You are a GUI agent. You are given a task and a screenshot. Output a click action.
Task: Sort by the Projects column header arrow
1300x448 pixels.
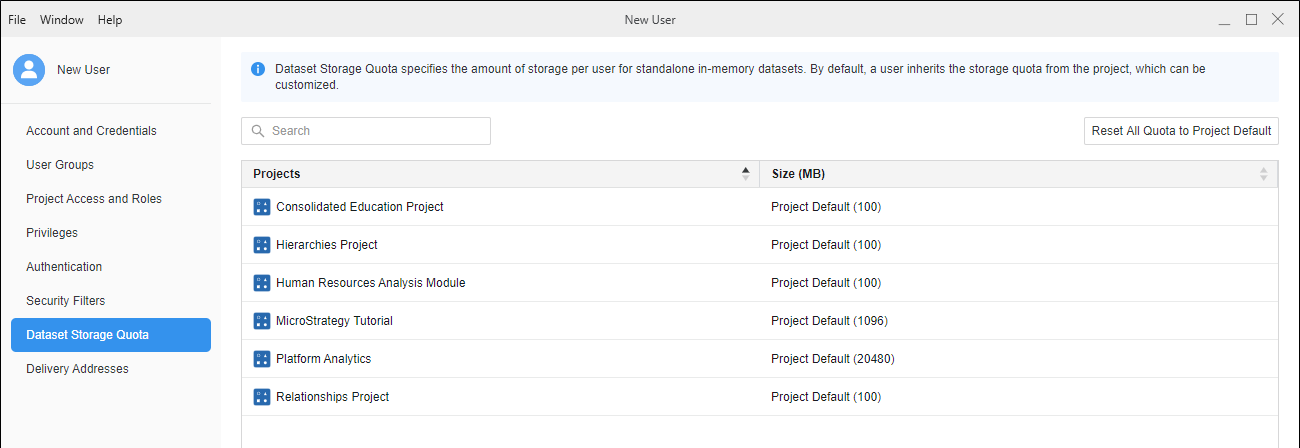tap(745, 174)
